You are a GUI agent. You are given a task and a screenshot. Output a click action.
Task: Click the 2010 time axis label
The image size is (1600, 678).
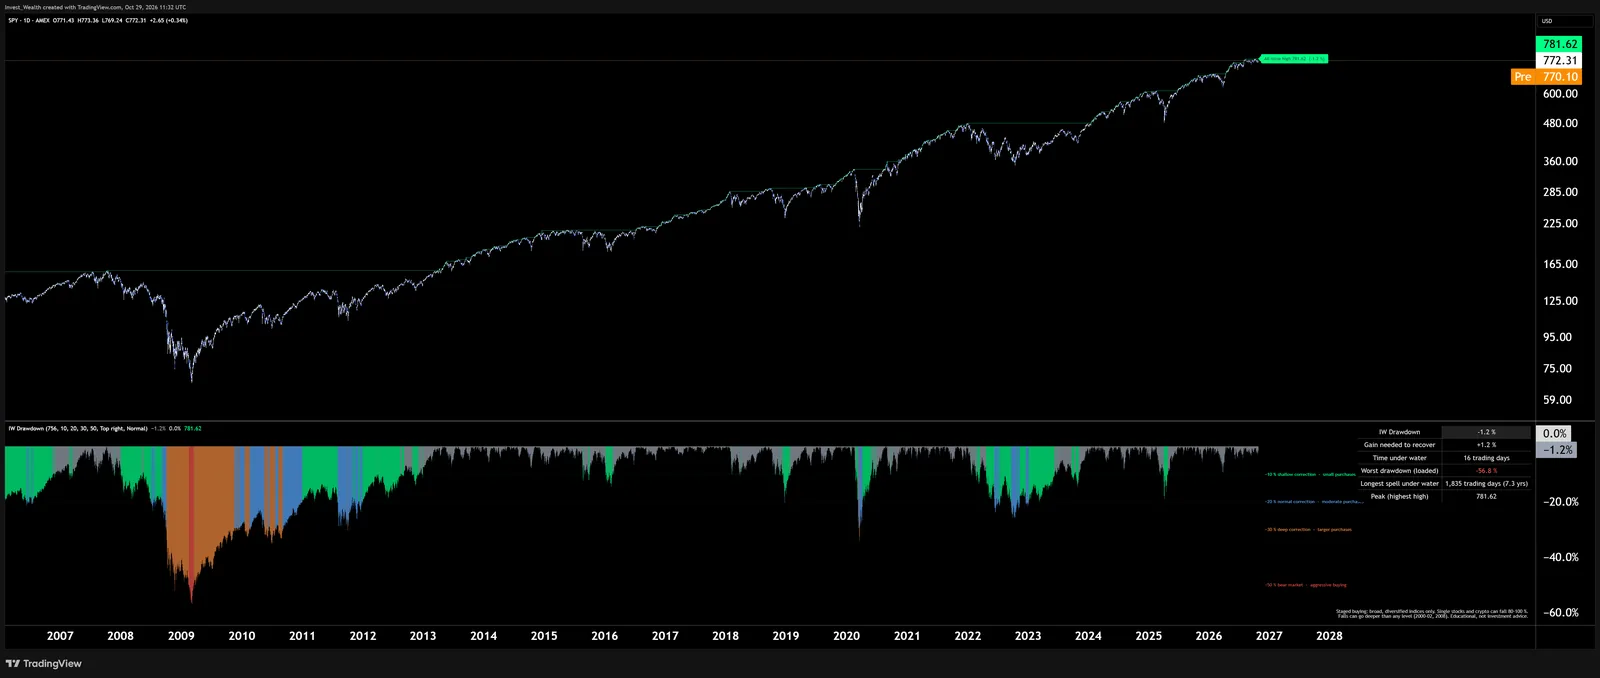click(x=242, y=636)
